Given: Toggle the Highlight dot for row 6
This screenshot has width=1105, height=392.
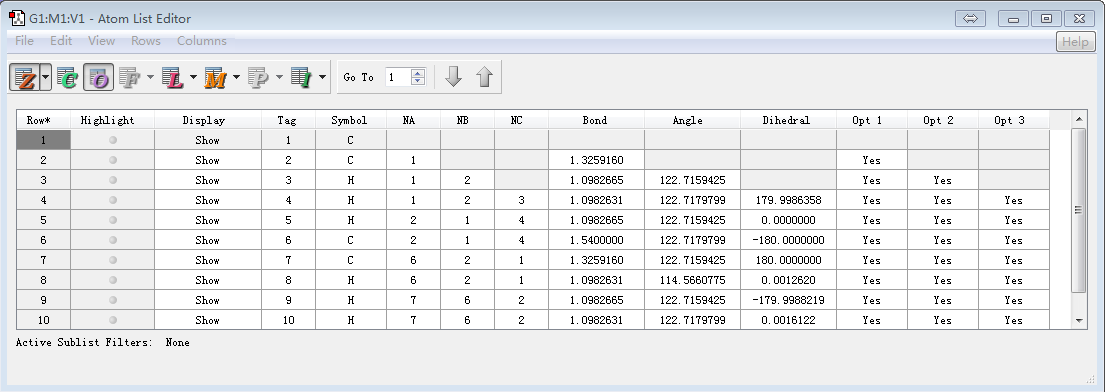Looking at the screenshot, I should (x=113, y=240).
